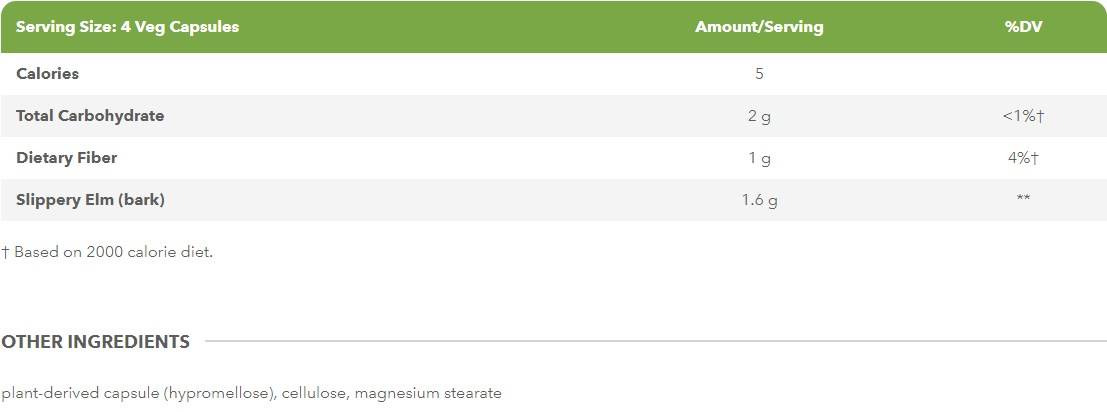Click the 4% daily value entry
1107x412 pixels.
[x=1023, y=158]
